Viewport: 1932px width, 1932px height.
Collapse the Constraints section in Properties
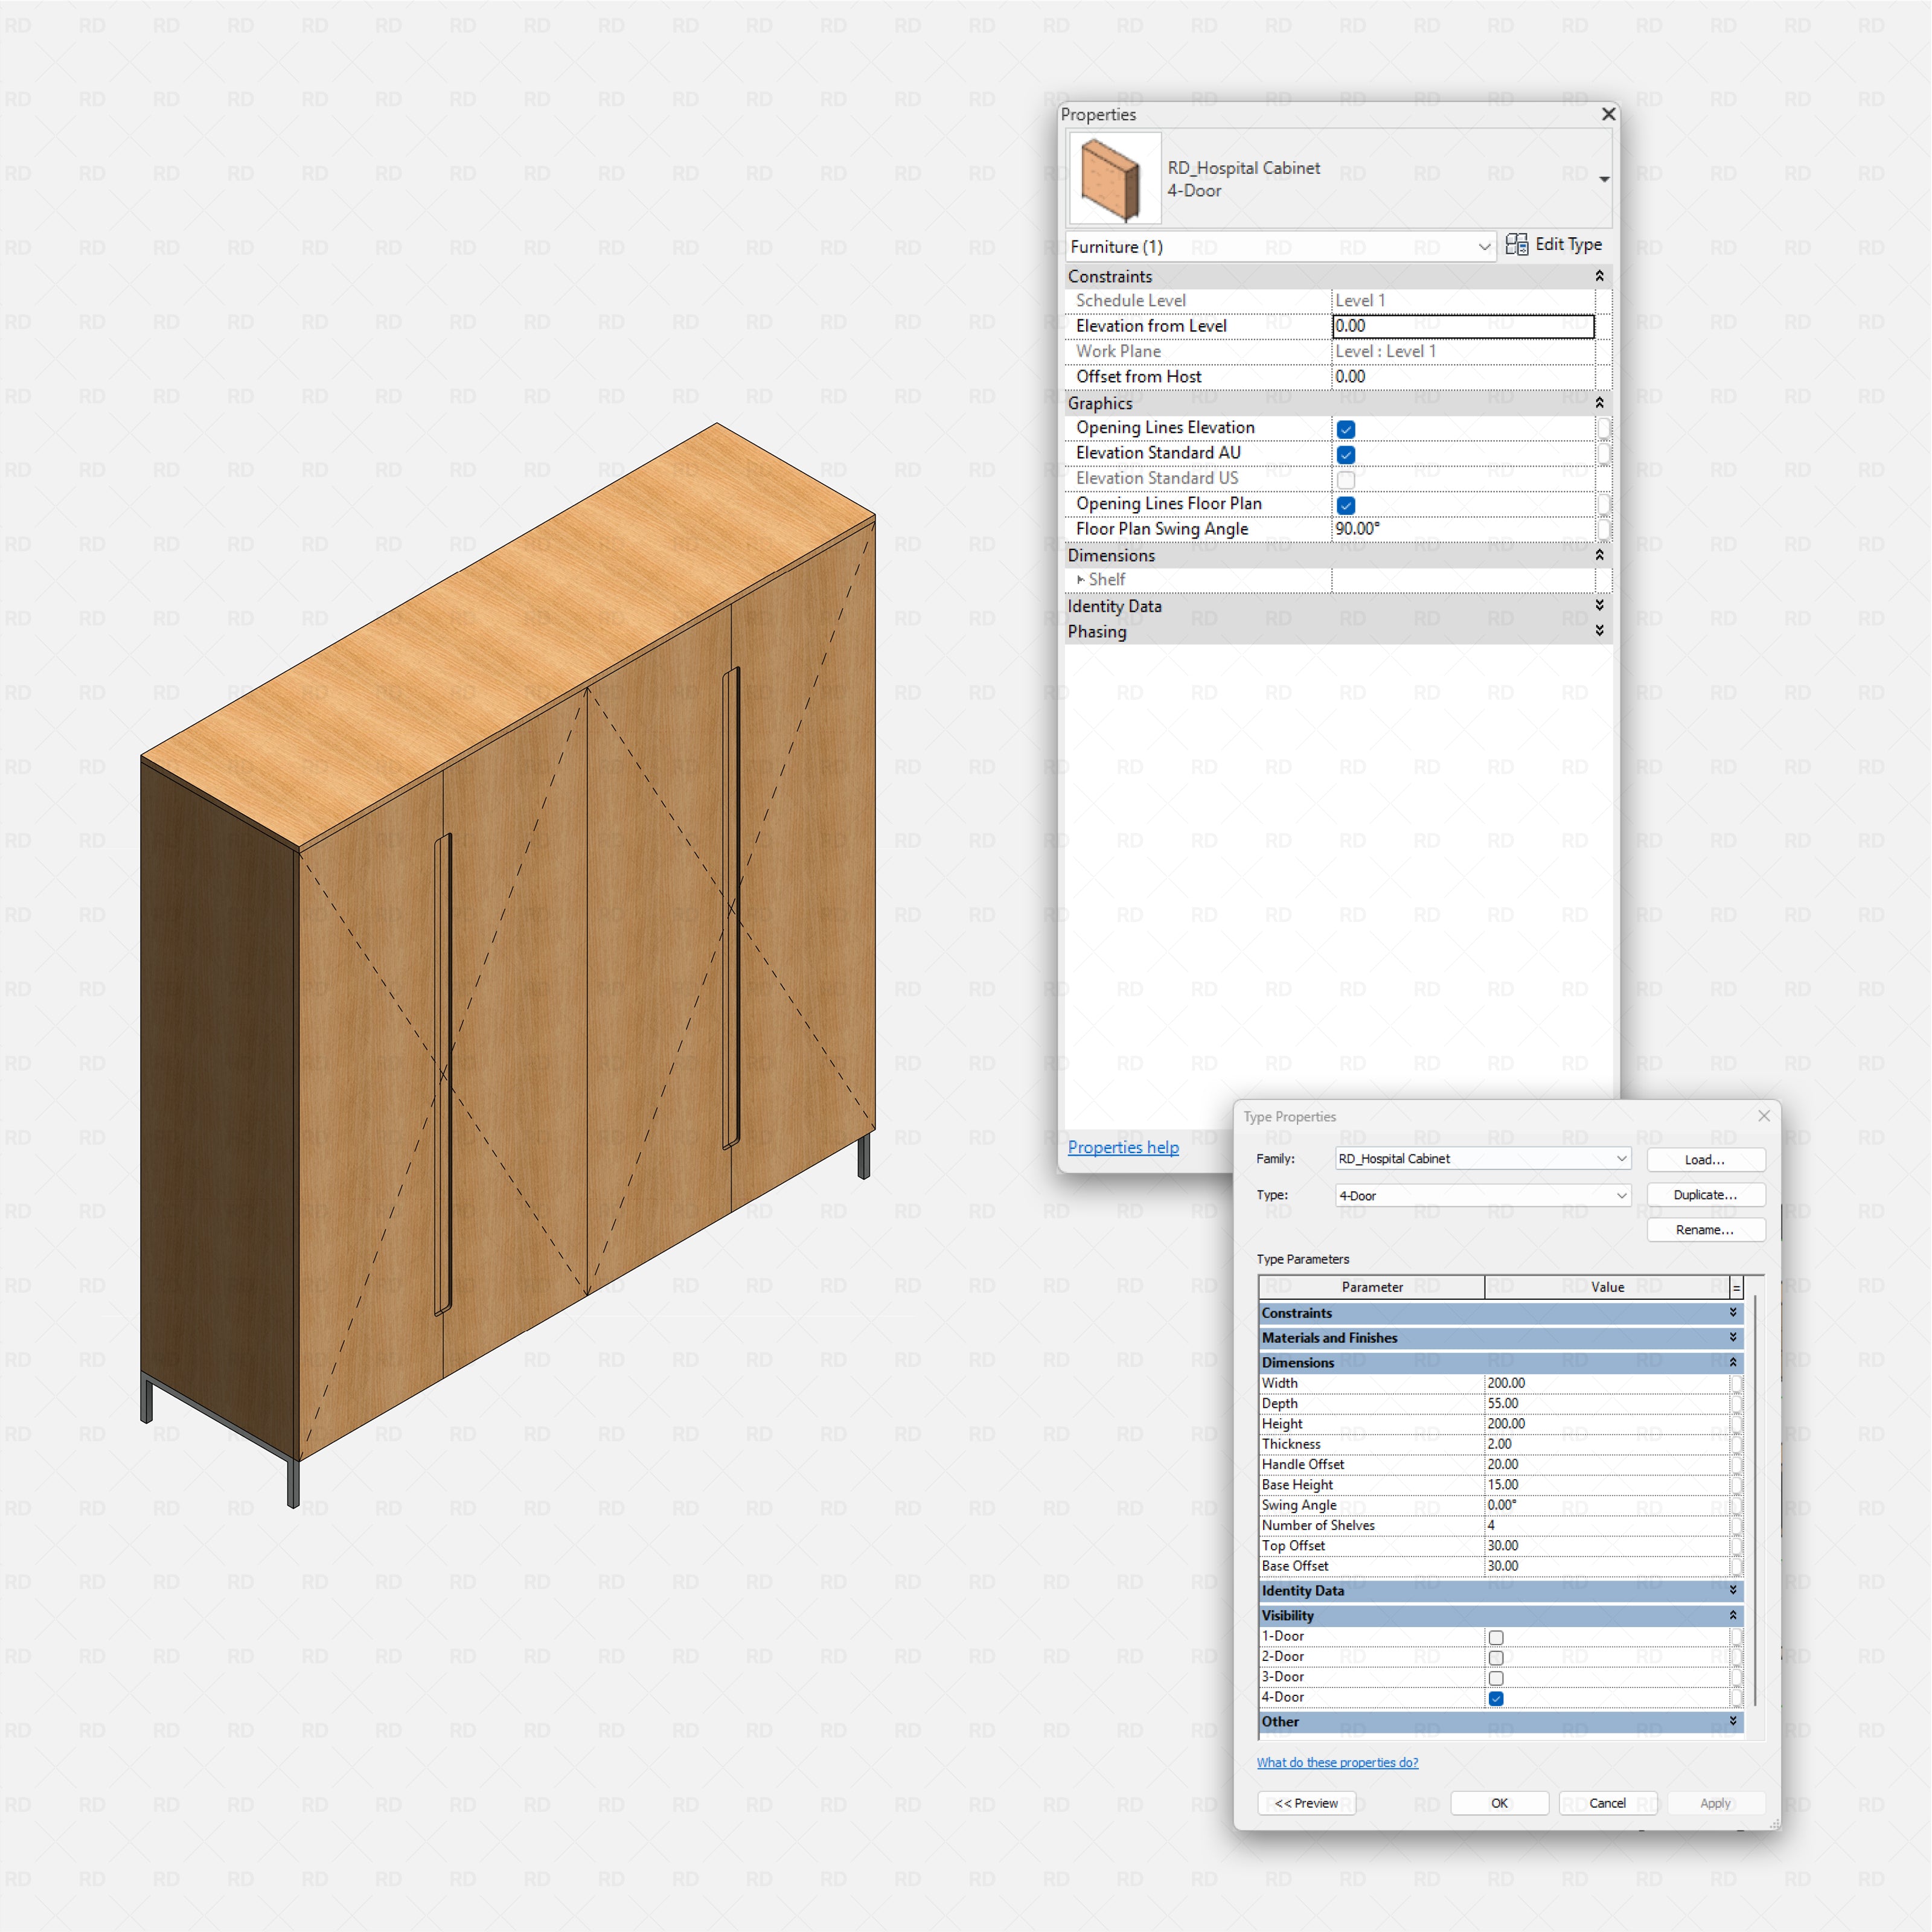(1599, 276)
